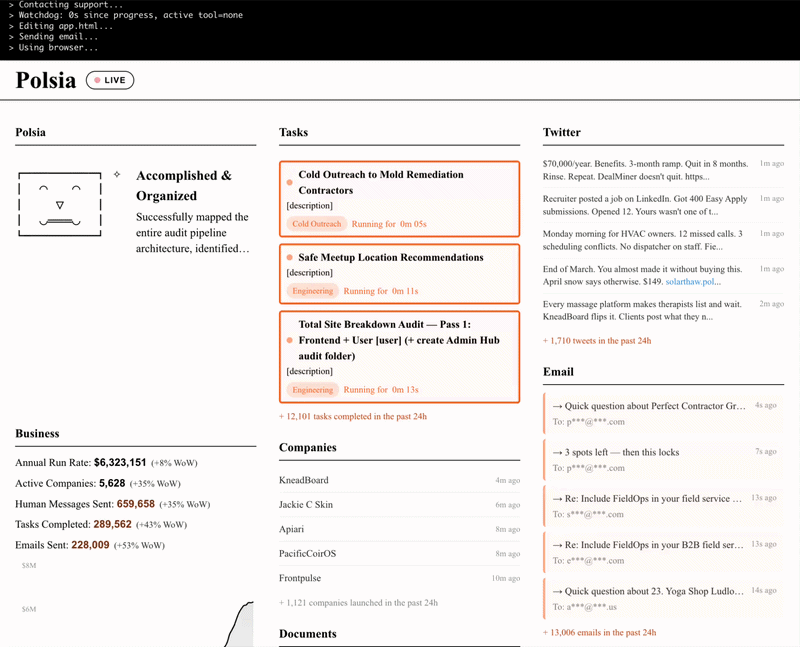Click the Engineering tag on Safe Meetup task
The height and width of the screenshot is (647, 800).
click(312, 291)
